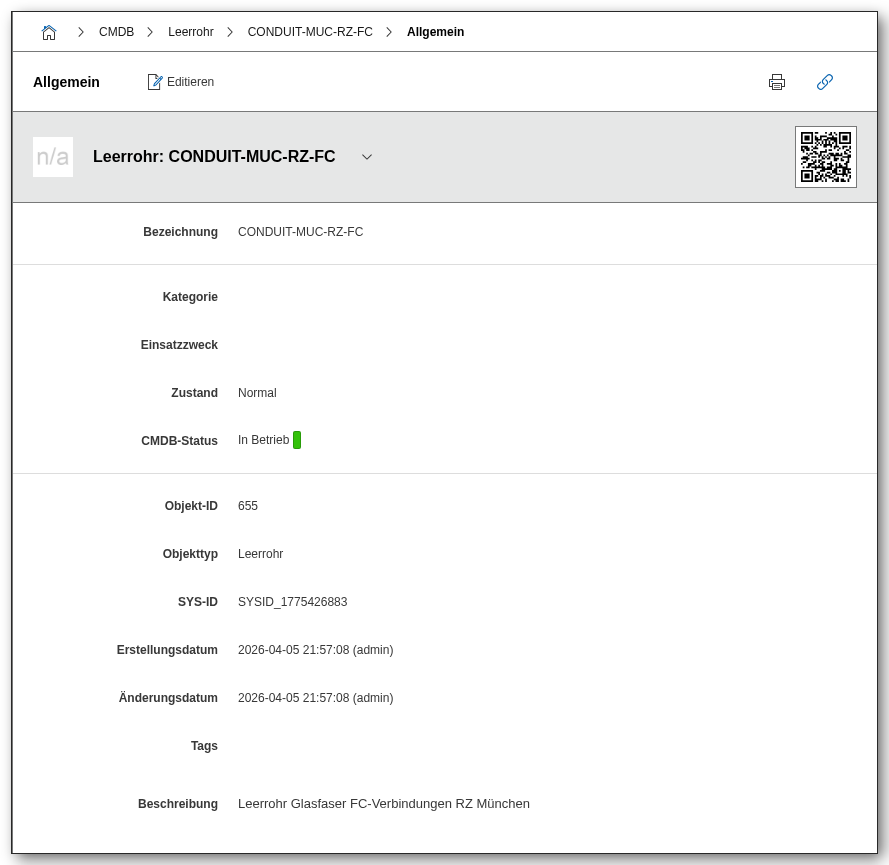Click the Leerrohr: CONDUIT-MUC-RZ-FC title
The image size is (889, 865).
(214, 157)
